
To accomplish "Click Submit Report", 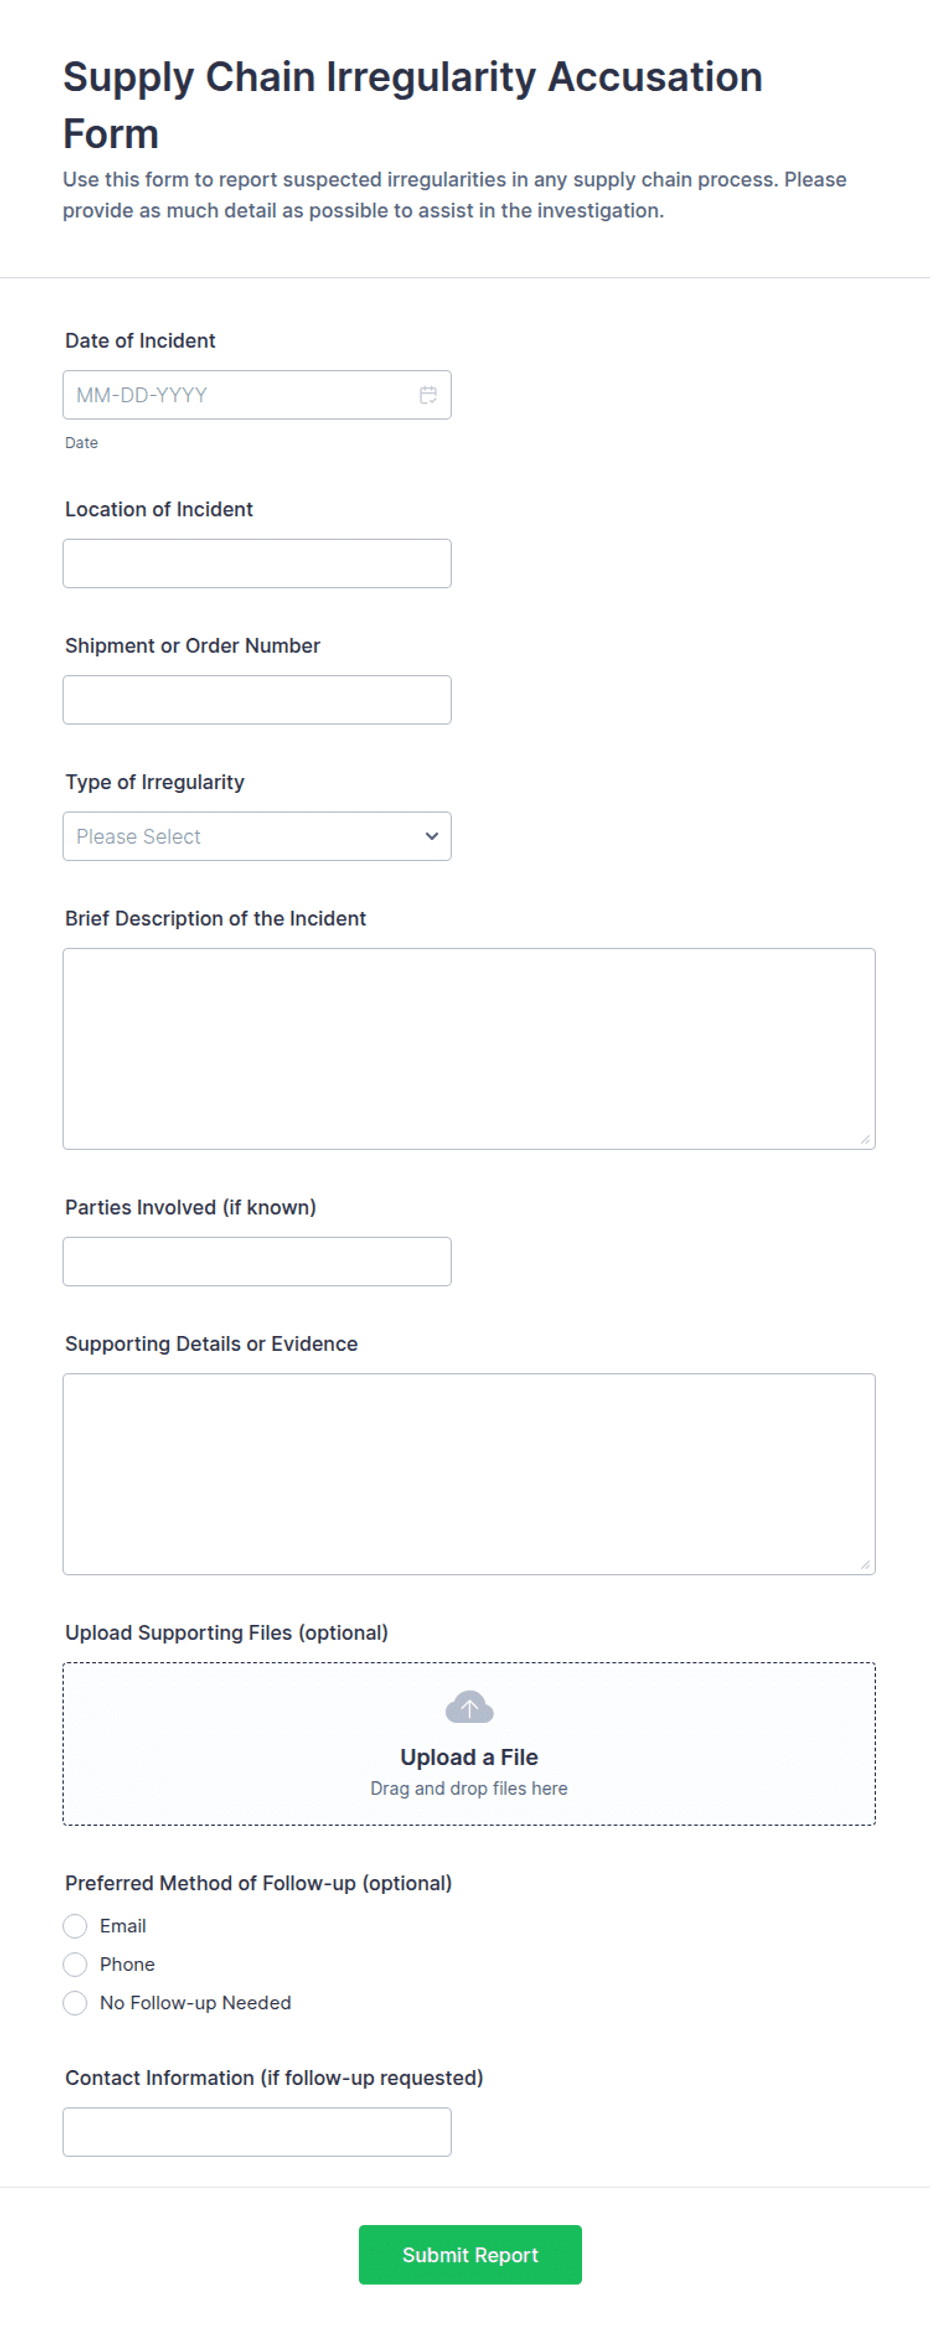I will coord(469,2255).
